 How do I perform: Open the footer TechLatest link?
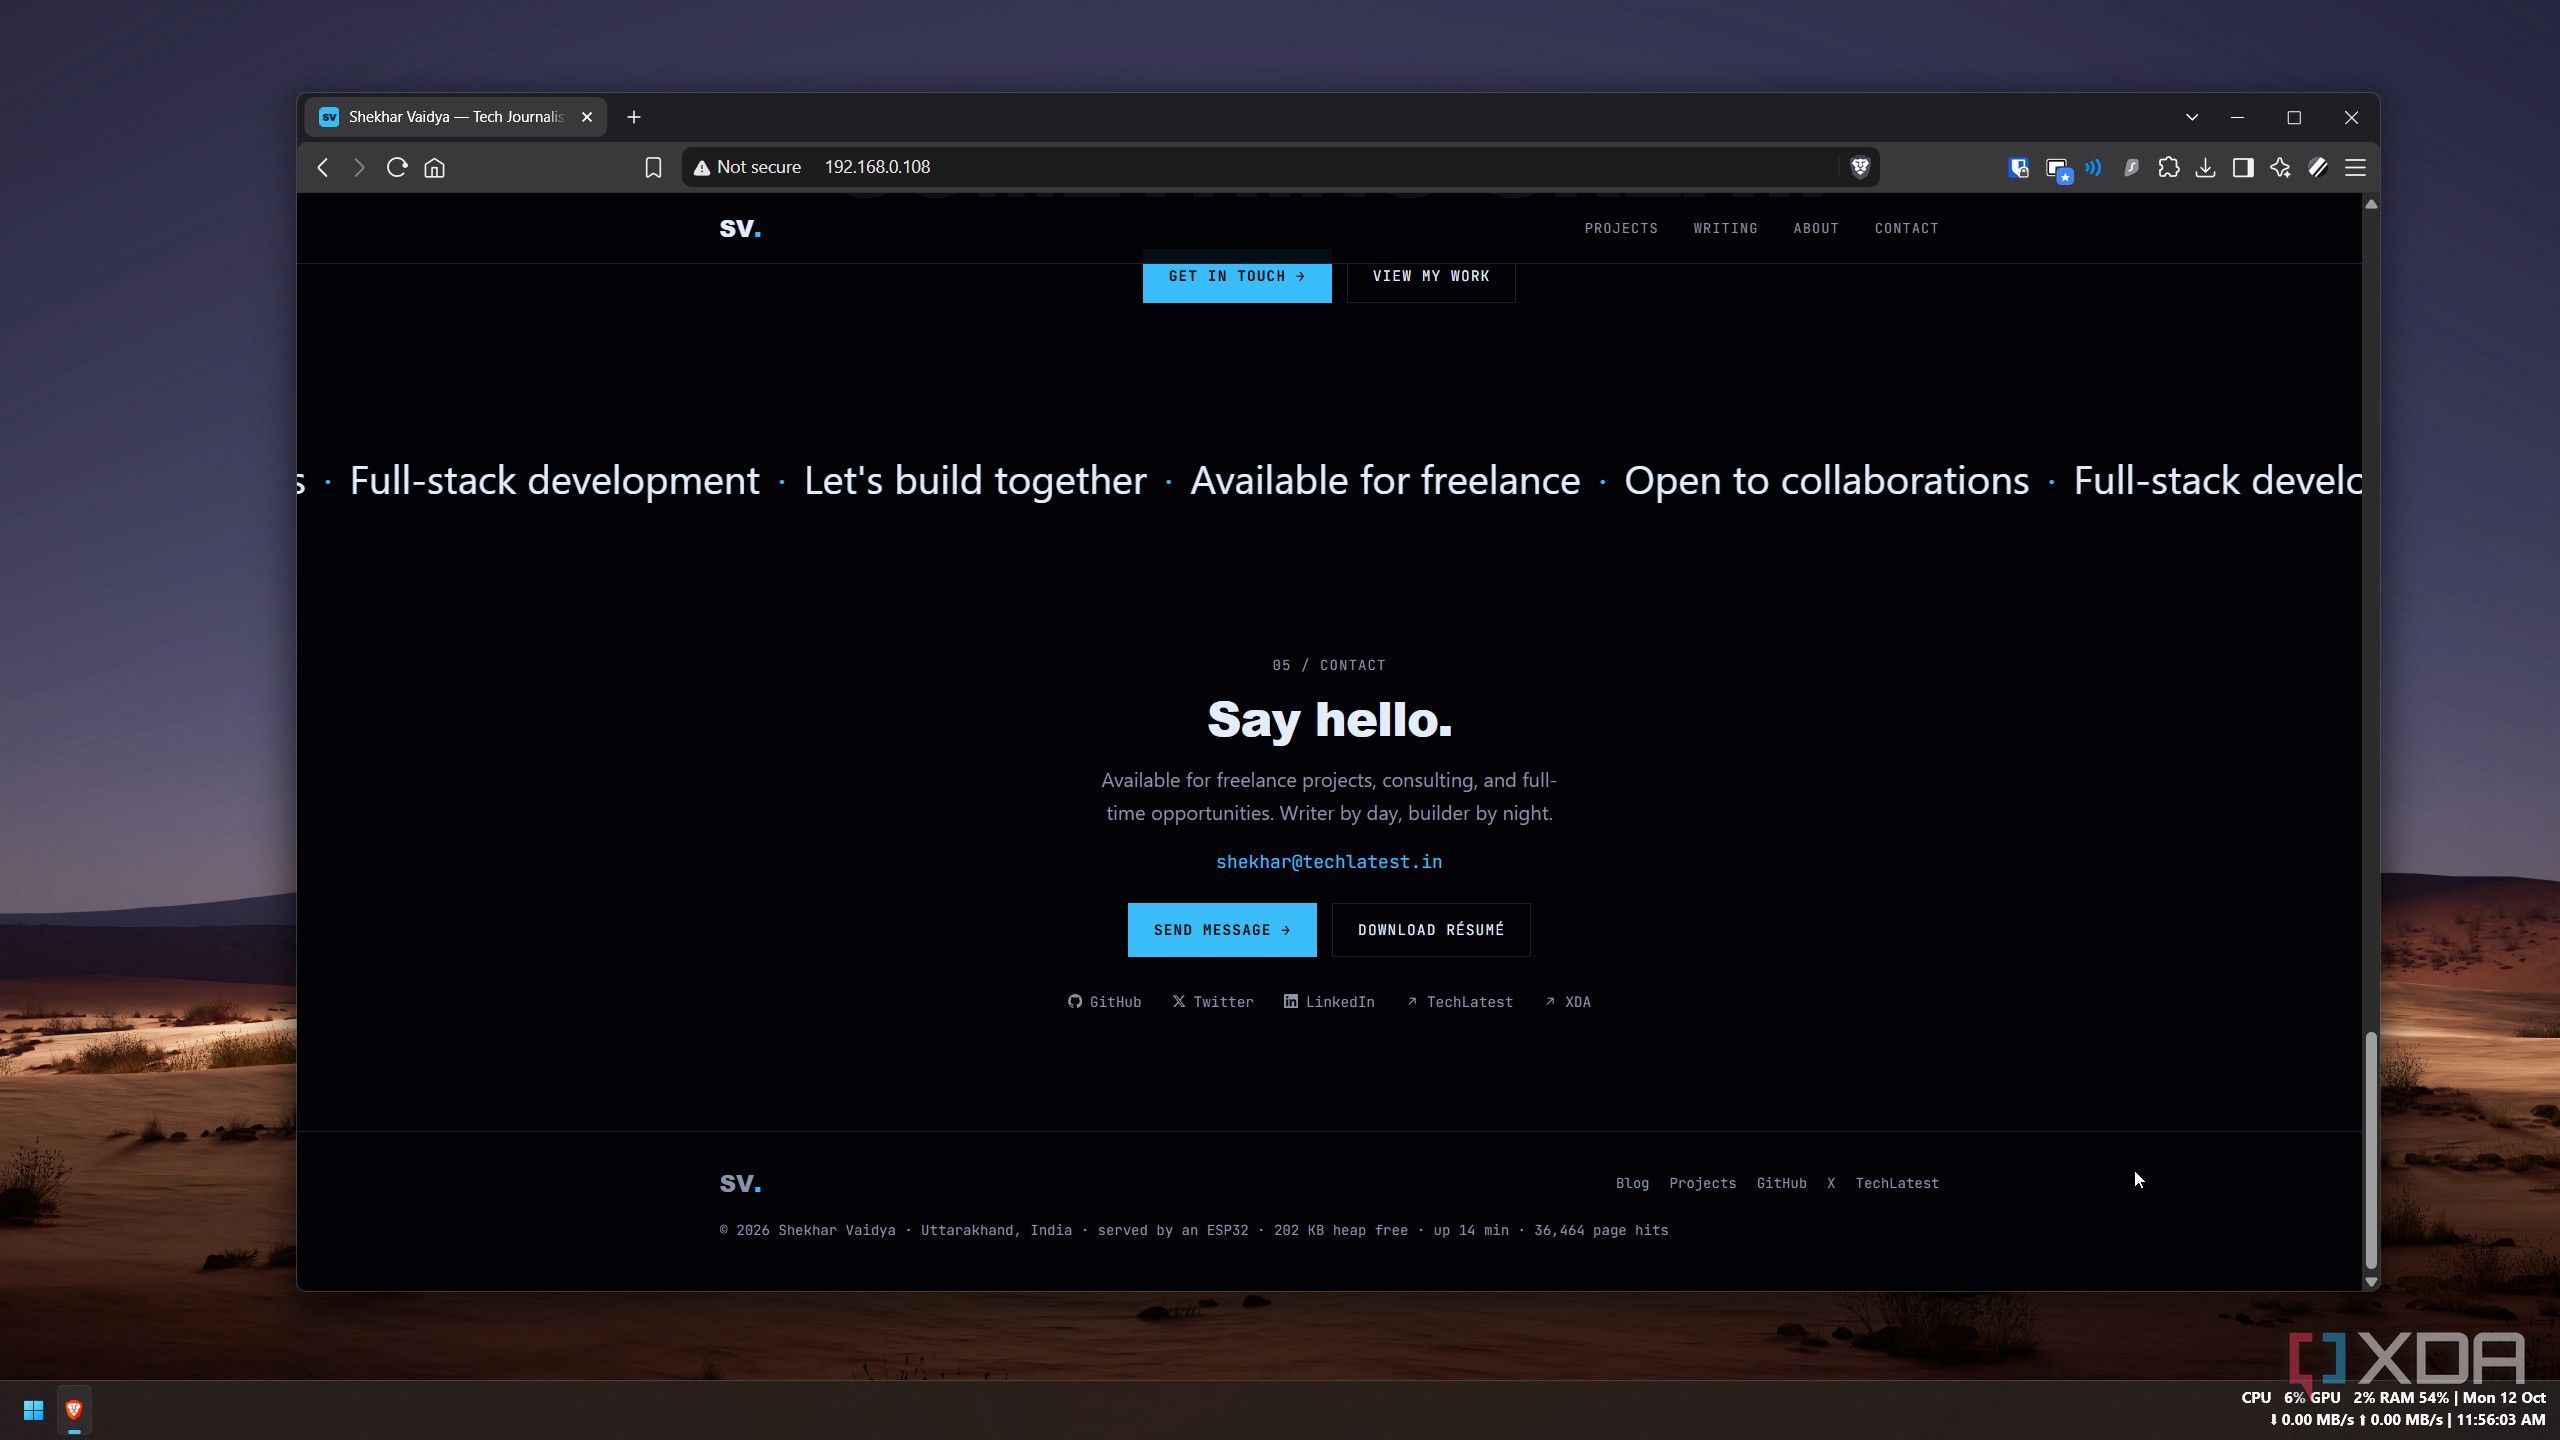pos(1897,1183)
